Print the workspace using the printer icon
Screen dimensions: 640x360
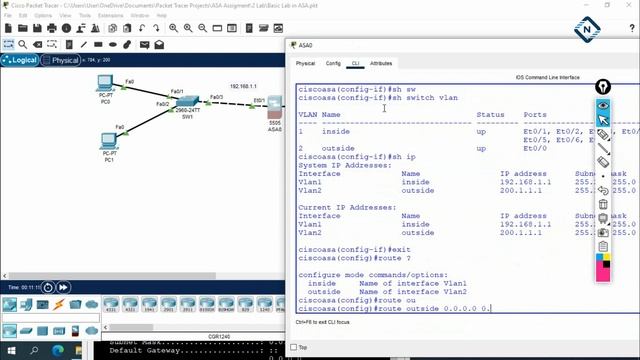(52, 28)
